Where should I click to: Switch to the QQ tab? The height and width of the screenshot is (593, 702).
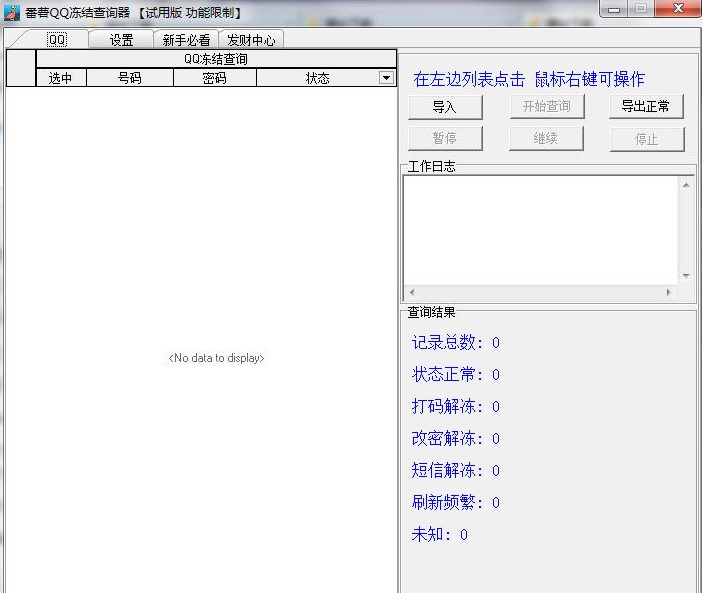57,40
